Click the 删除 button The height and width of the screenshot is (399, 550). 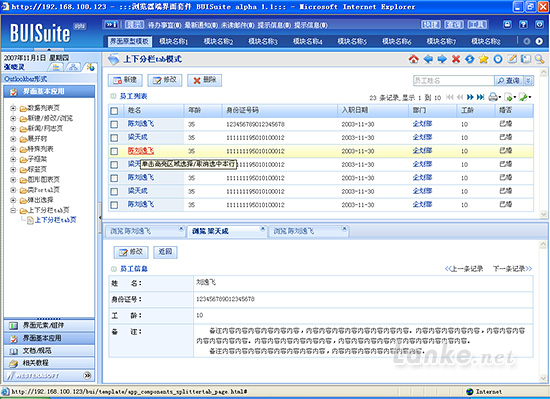coord(204,80)
